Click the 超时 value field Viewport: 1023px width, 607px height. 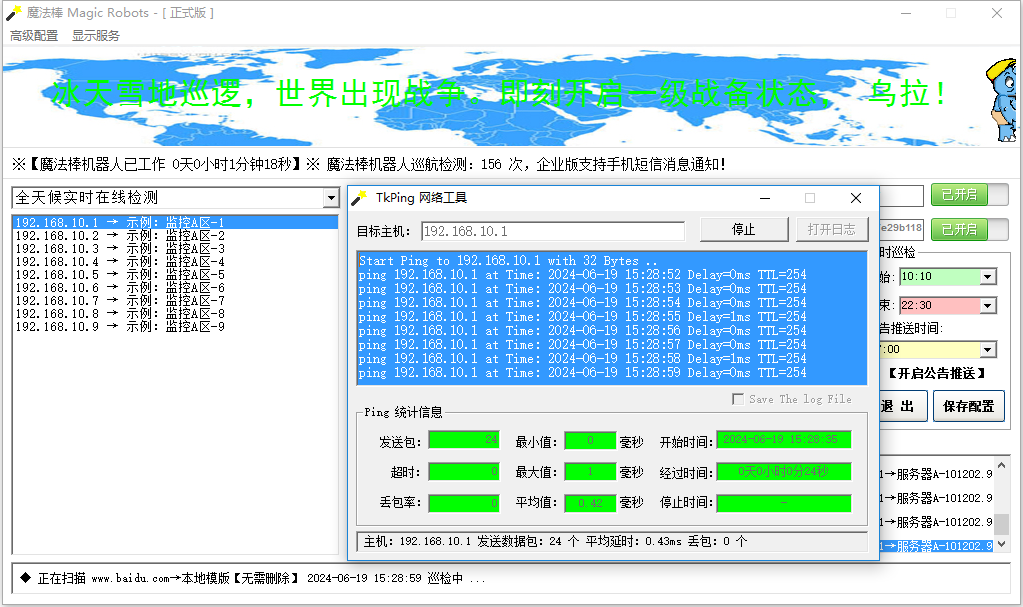[464, 471]
